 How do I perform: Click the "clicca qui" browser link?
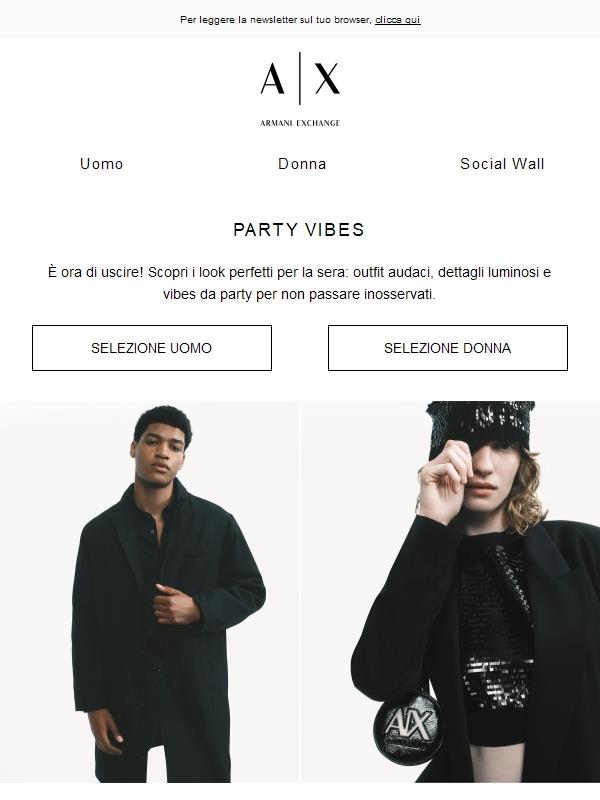tap(397, 20)
